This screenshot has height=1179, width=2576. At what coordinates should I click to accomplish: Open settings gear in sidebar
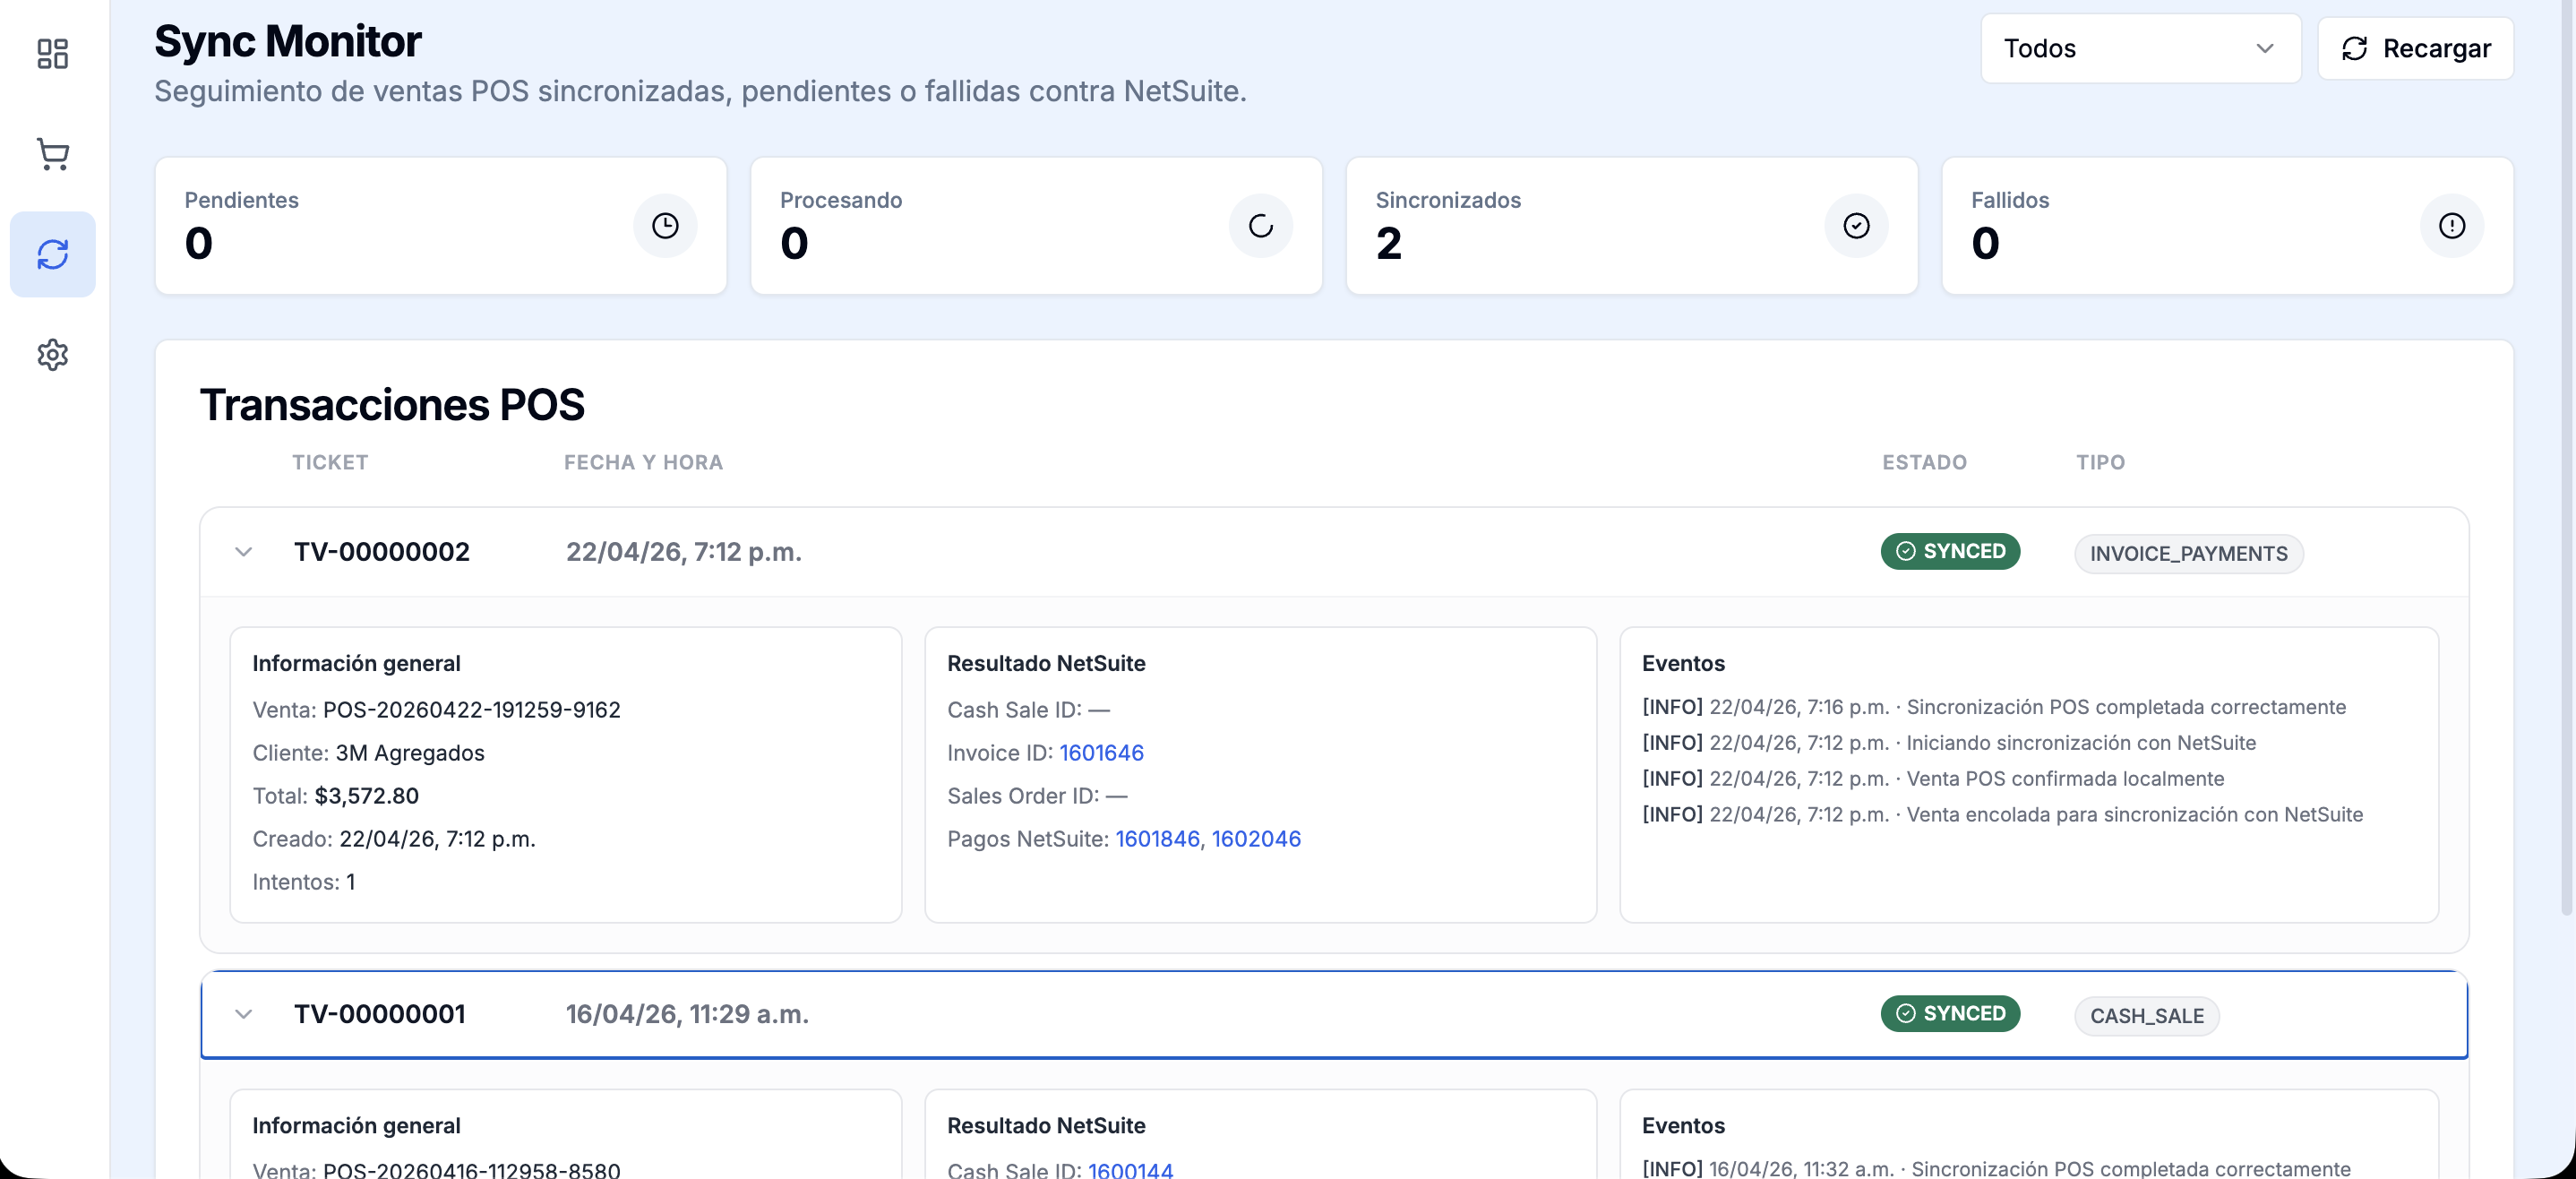click(x=52, y=354)
